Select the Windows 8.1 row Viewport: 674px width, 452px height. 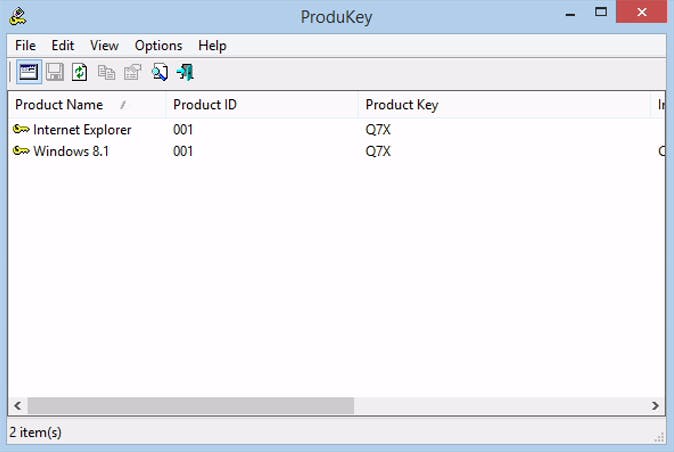[337, 151]
